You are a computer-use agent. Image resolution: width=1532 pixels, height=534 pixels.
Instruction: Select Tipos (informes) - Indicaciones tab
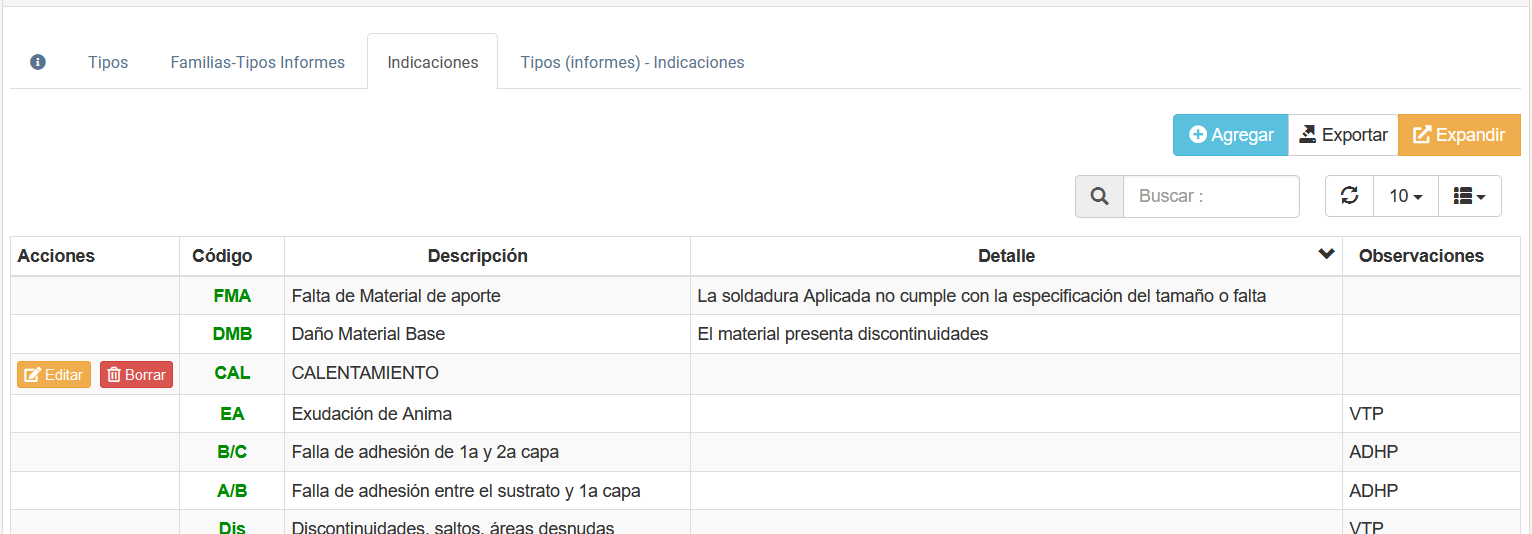(x=632, y=62)
